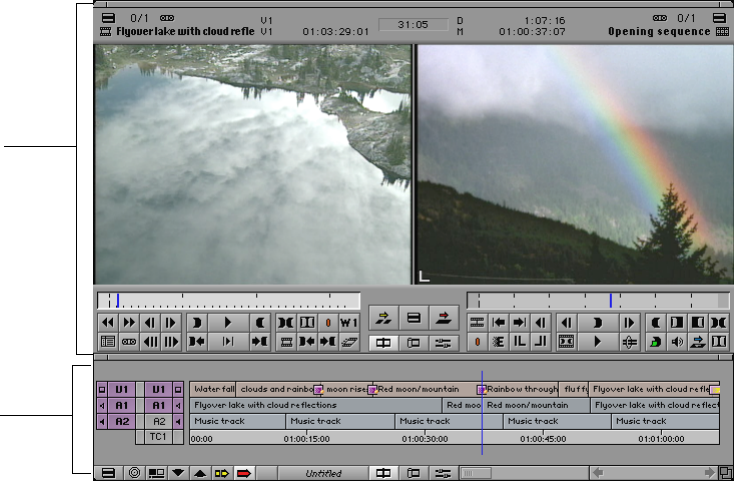Click the center duration display 31:05
This screenshot has width=734, height=481.
413,24
